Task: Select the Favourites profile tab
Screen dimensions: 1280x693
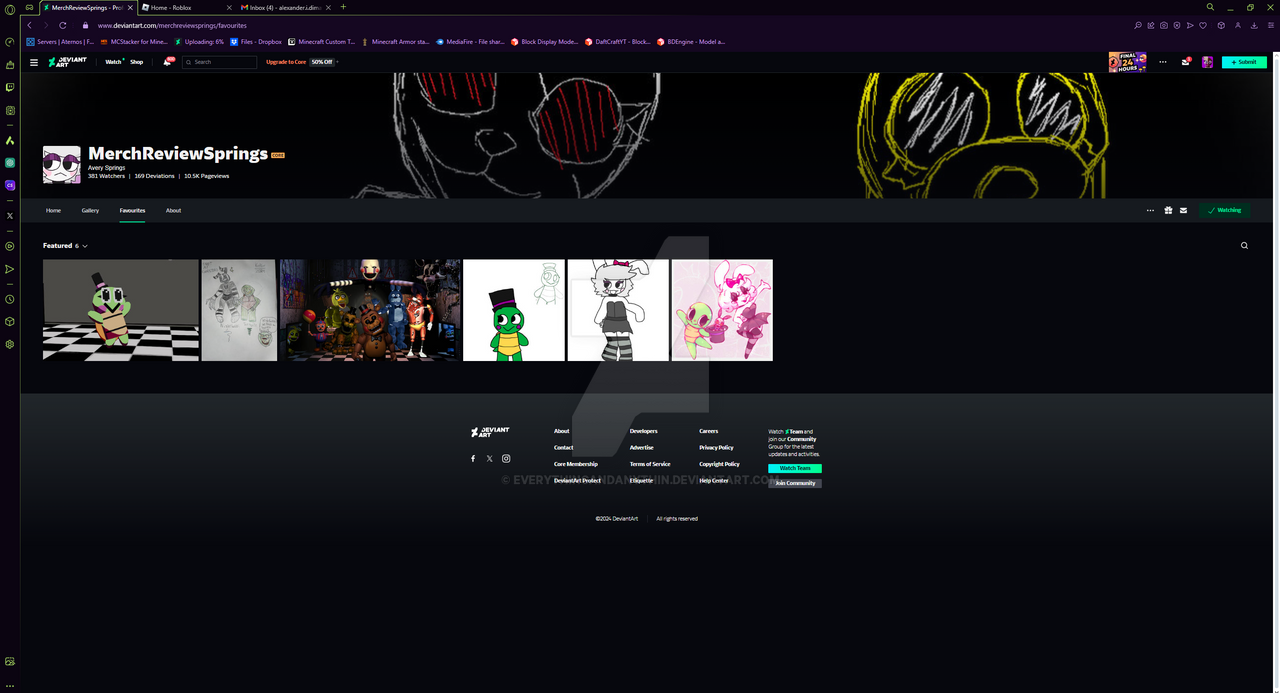Action: tap(132, 211)
